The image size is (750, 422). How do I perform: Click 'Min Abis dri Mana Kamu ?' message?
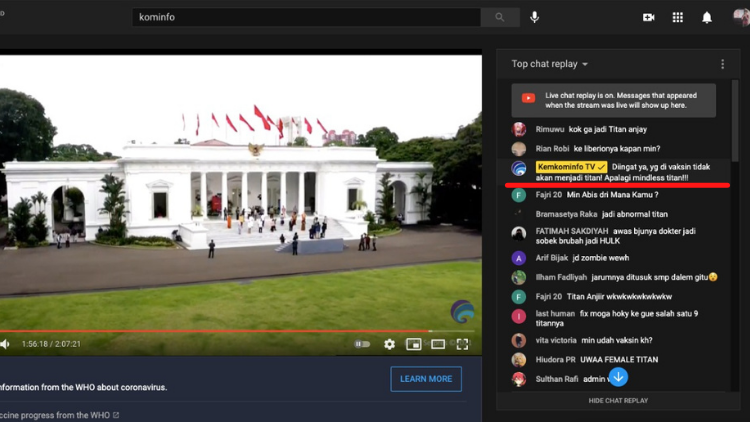[x=612, y=195]
